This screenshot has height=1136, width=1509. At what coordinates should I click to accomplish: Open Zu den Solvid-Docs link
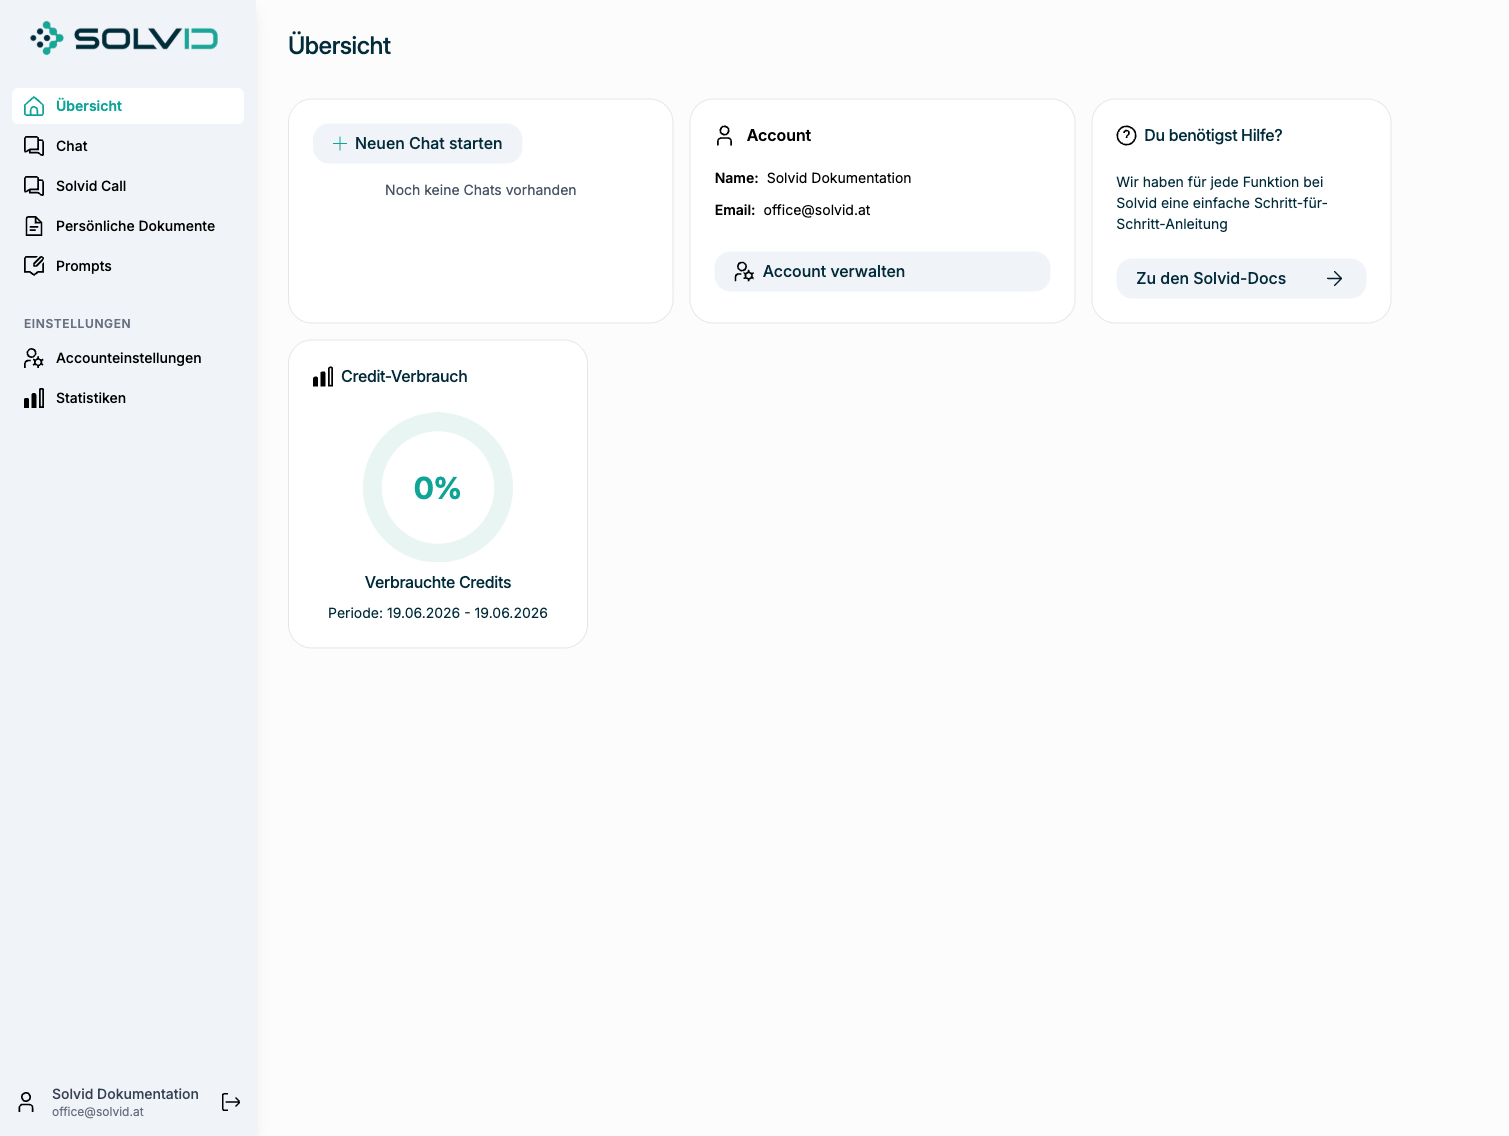(x=1241, y=279)
